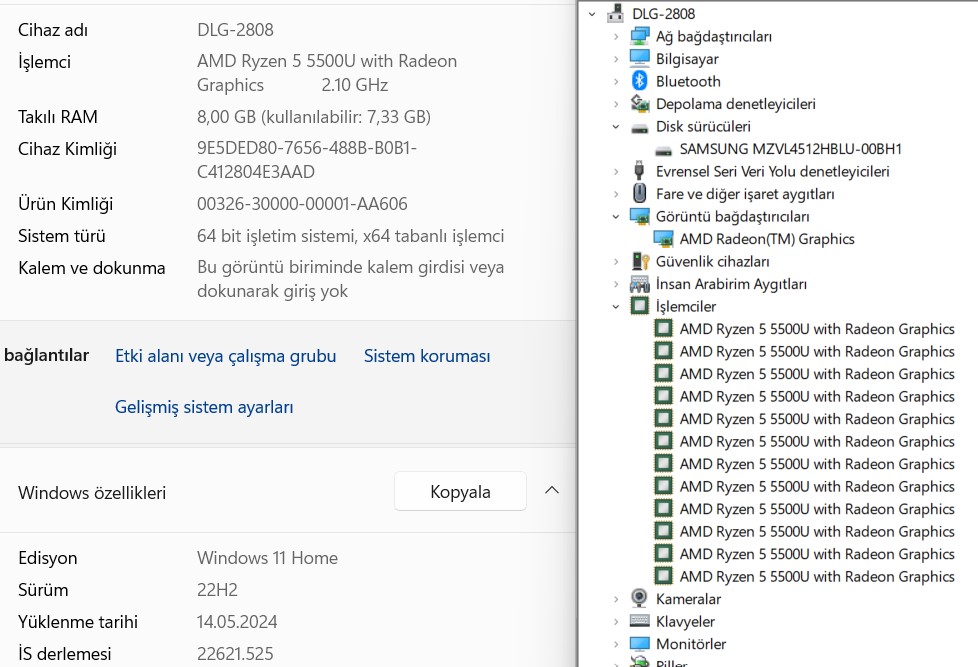This screenshot has height=667, width=978.
Task: Expand the Ağ bağdaştırıcıları node
Action: point(616,36)
